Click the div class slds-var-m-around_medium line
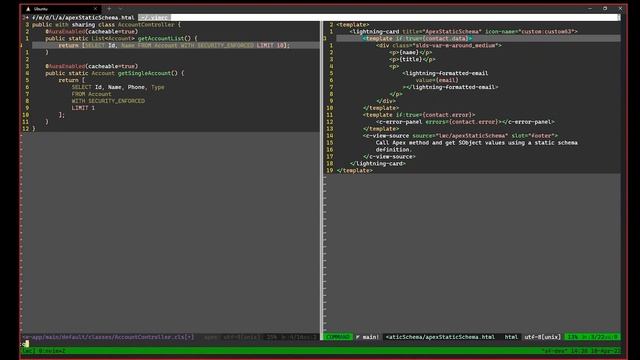The image size is (640, 360). (439, 45)
